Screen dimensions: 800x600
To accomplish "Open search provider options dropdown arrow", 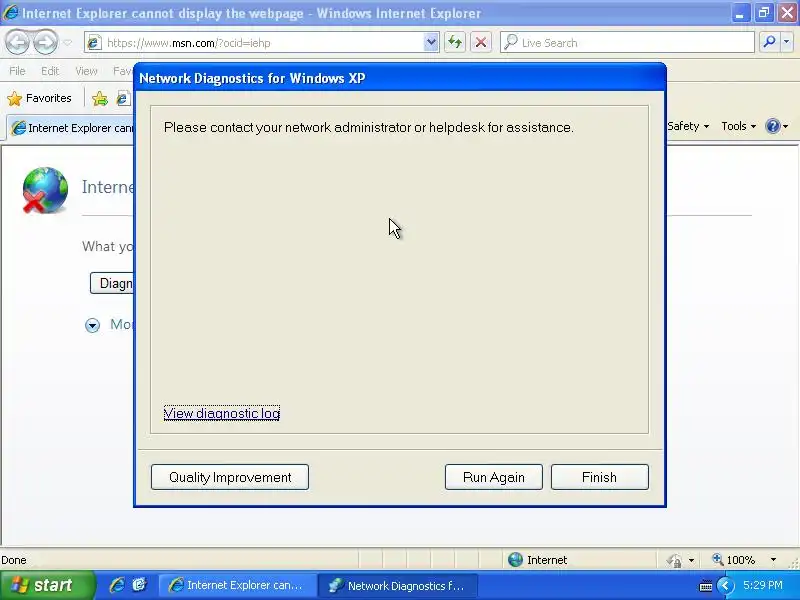I will 786,42.
